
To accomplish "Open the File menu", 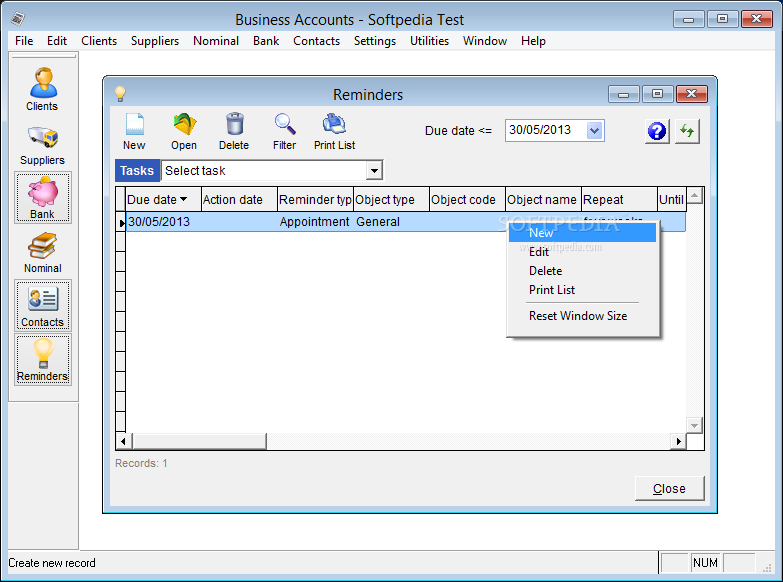I will [24, 41].
